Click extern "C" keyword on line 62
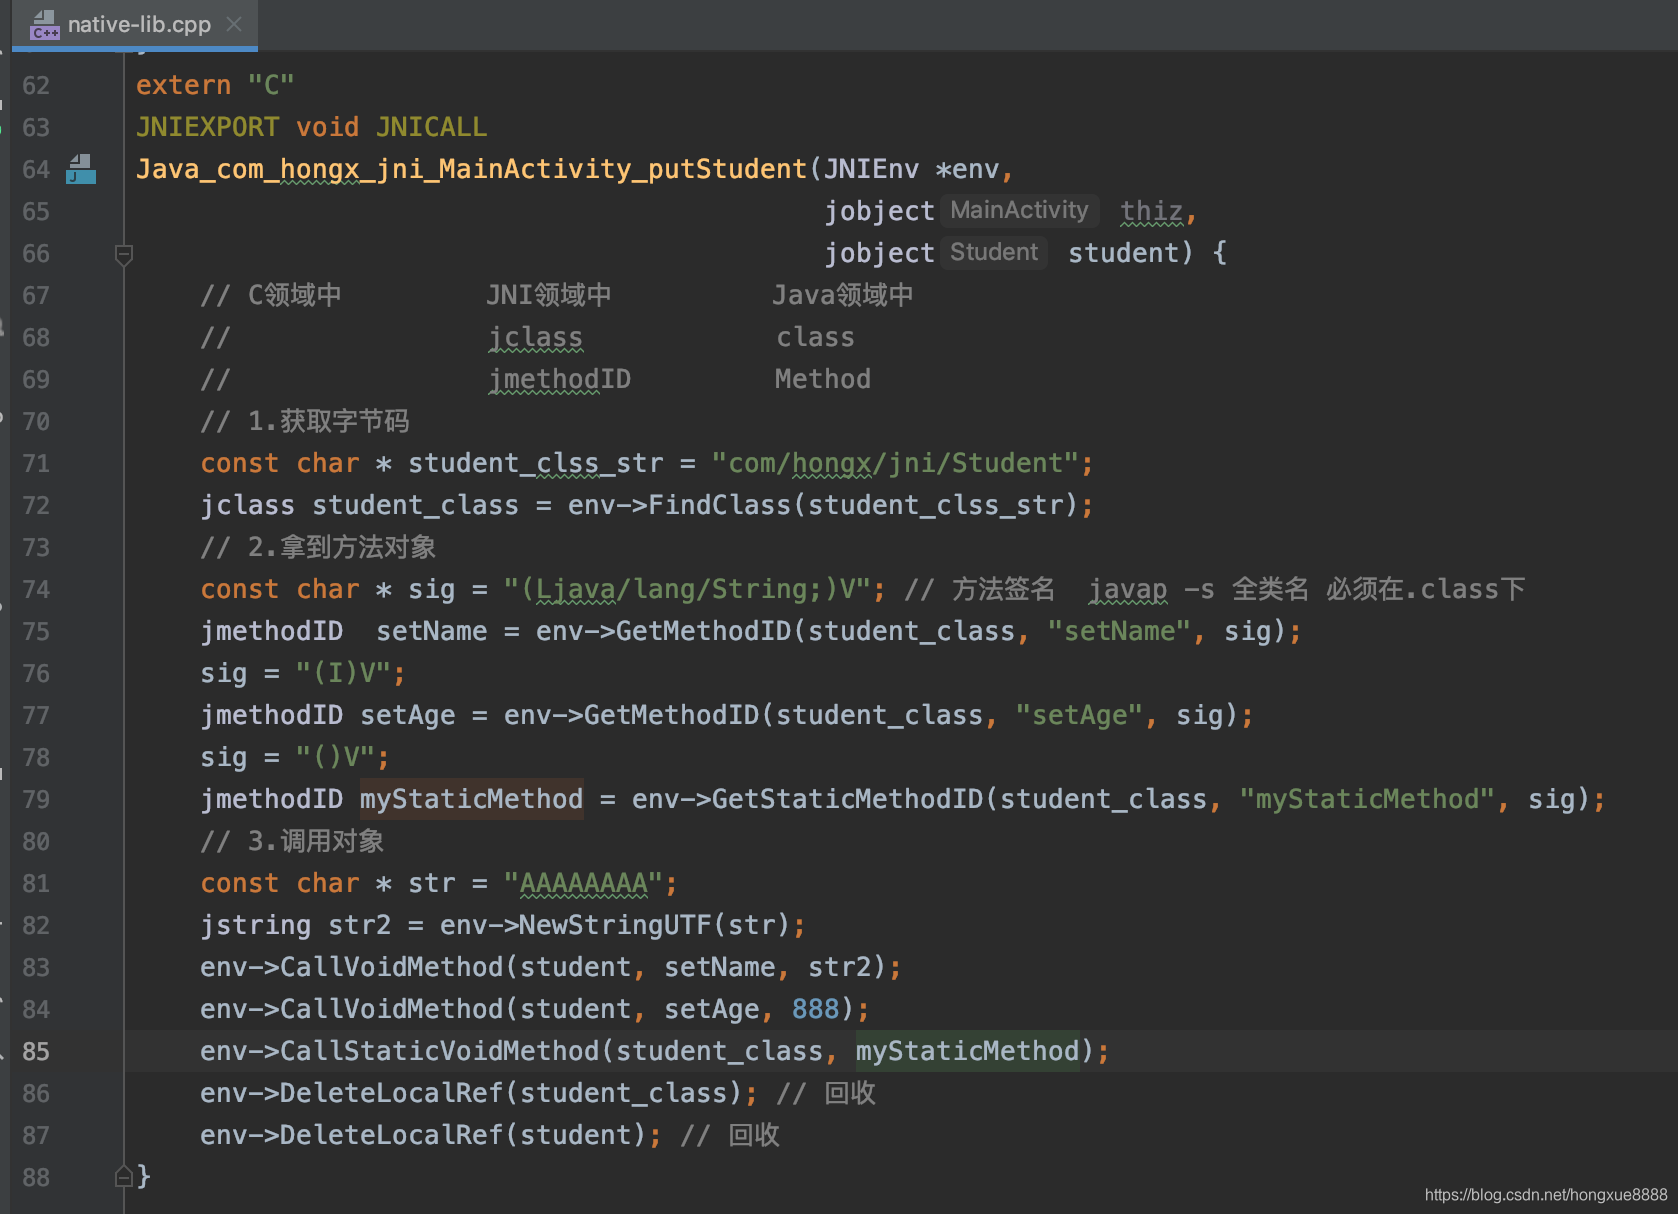The height and width of the screenshot is (1214, 1678). click(x=215, y=85)
